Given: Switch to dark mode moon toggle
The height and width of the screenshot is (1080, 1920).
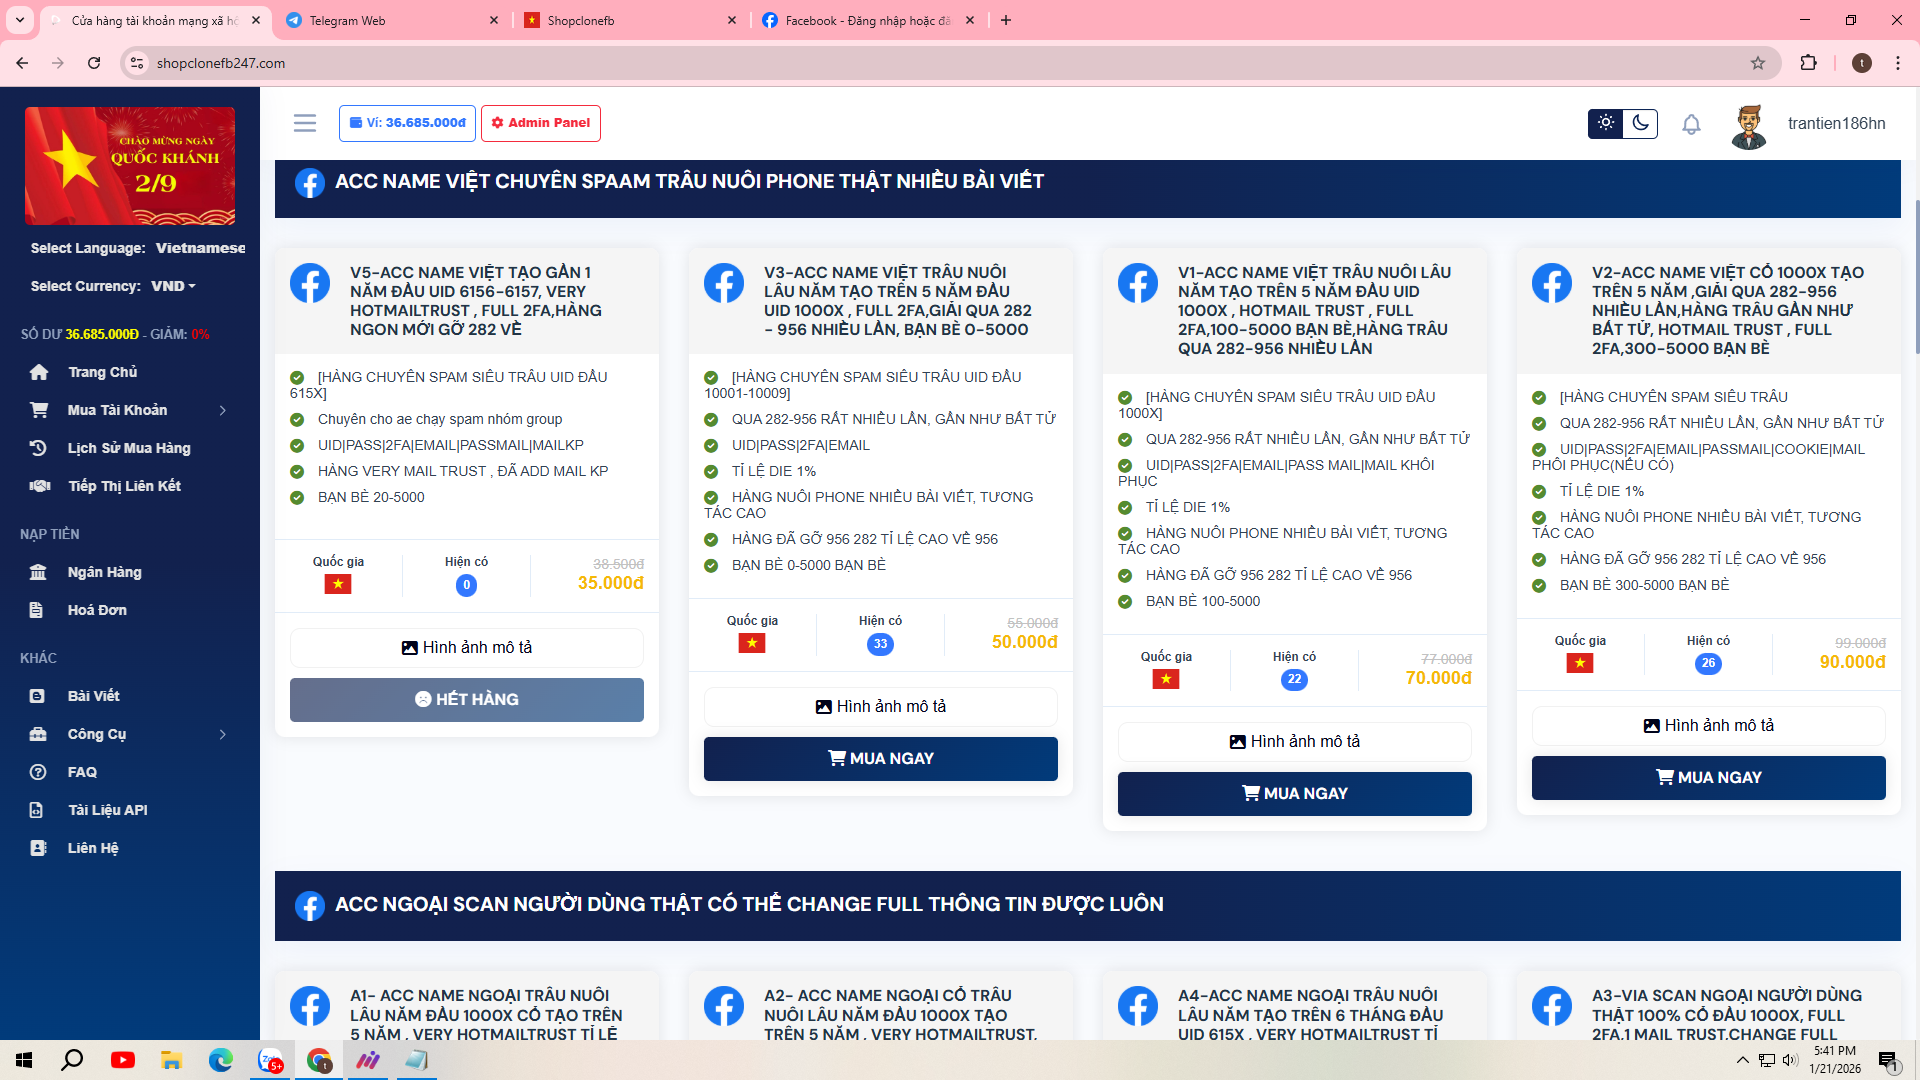Looking at the screenshot, I should pyautogui.click(x=1641, y=123).
